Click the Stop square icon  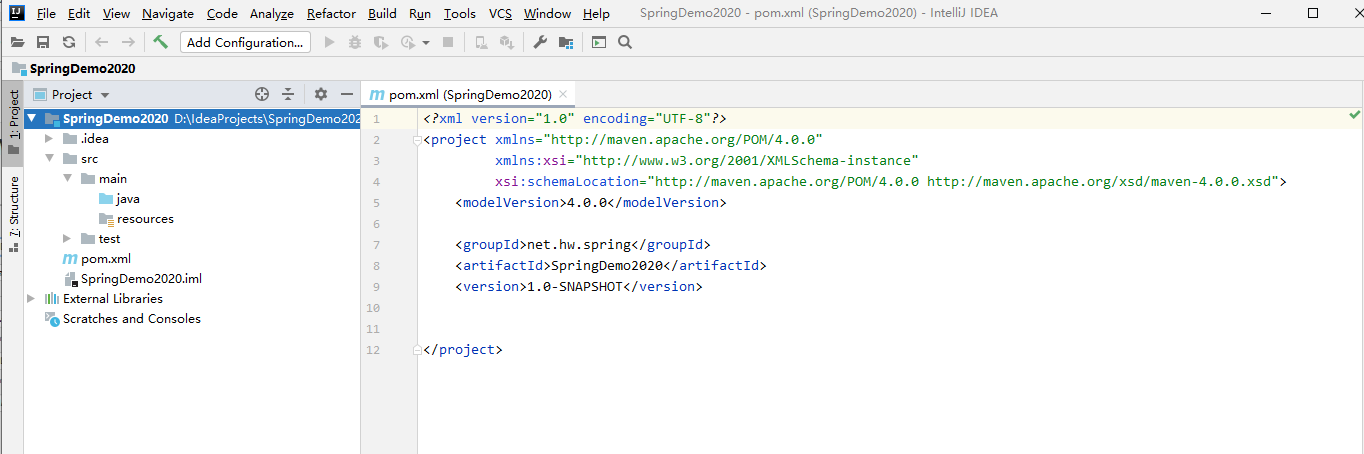(448, 42)
